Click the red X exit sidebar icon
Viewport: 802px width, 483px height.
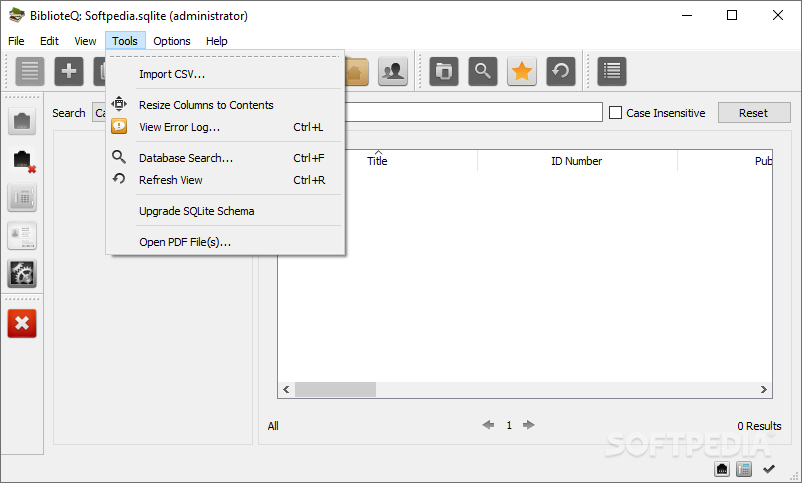[22, 323]
